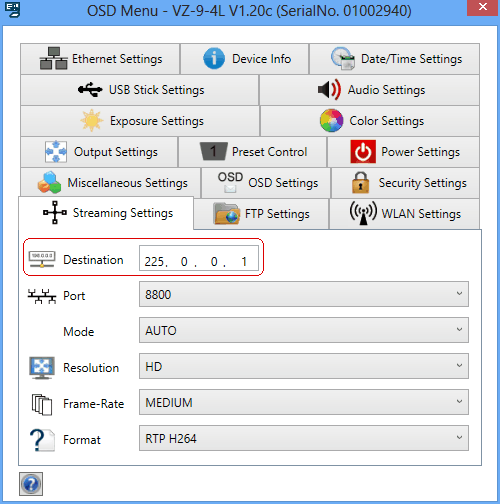This screenshot has width=500, height=504.
Task: Open the Exposure Settings tab
Action: coord(140,121)
